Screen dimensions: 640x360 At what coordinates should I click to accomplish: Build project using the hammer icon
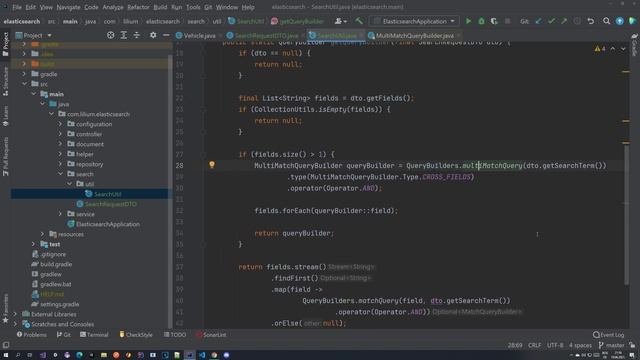(x=359, y=21)
